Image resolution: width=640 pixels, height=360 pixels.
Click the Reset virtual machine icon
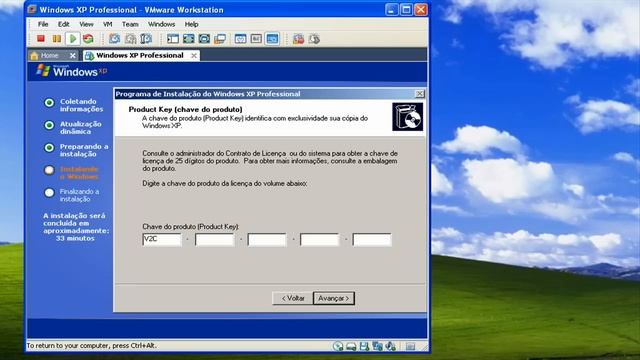(88, 39)
